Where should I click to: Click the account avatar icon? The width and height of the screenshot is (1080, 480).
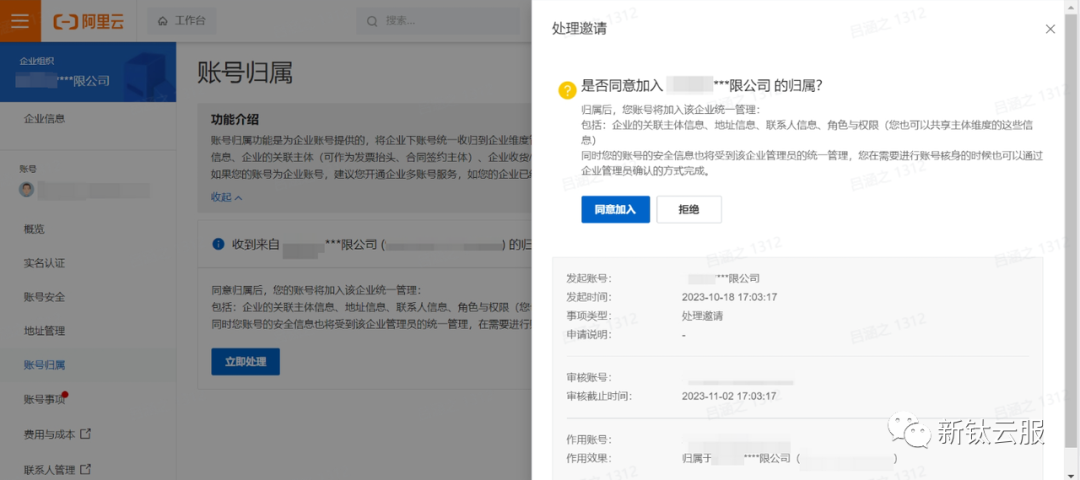26,190
